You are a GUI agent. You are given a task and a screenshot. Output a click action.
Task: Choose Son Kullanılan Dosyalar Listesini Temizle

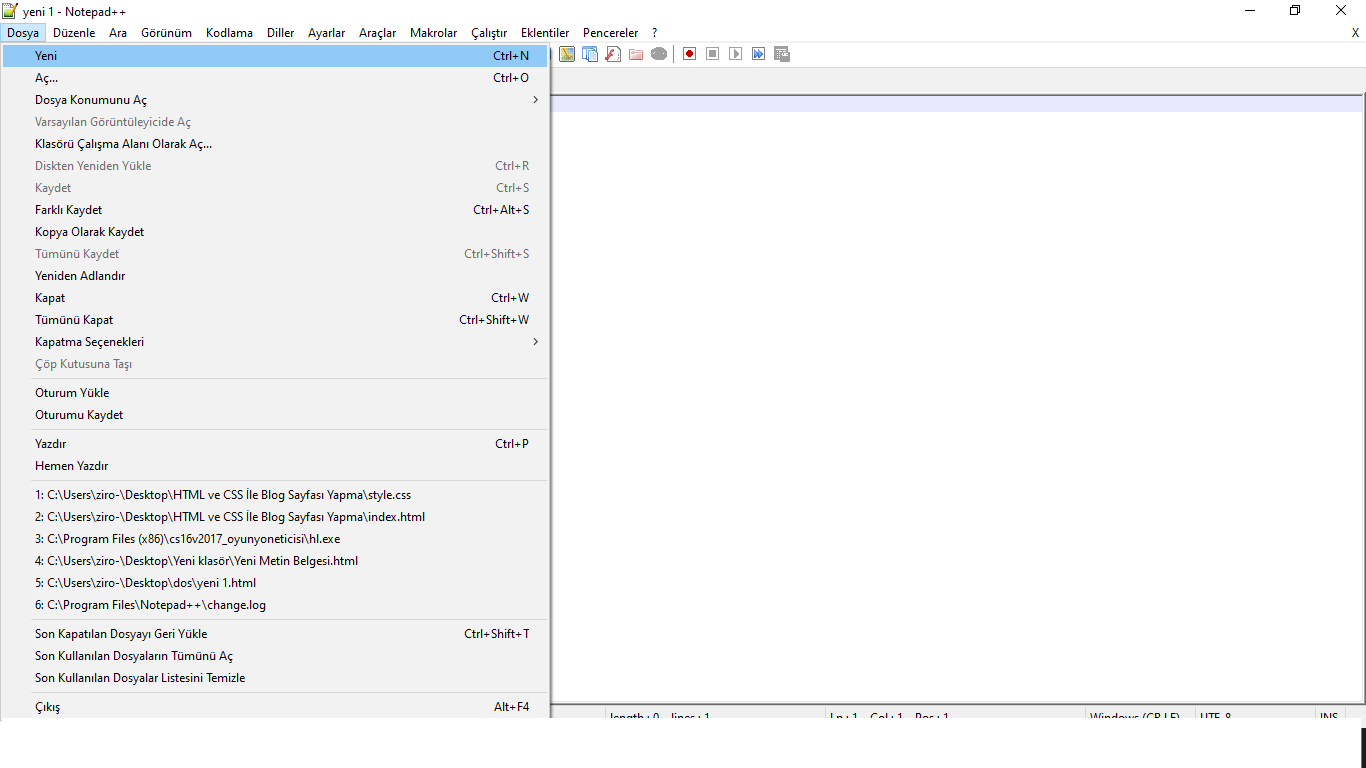pyautogui.click(x=275, y=678)
